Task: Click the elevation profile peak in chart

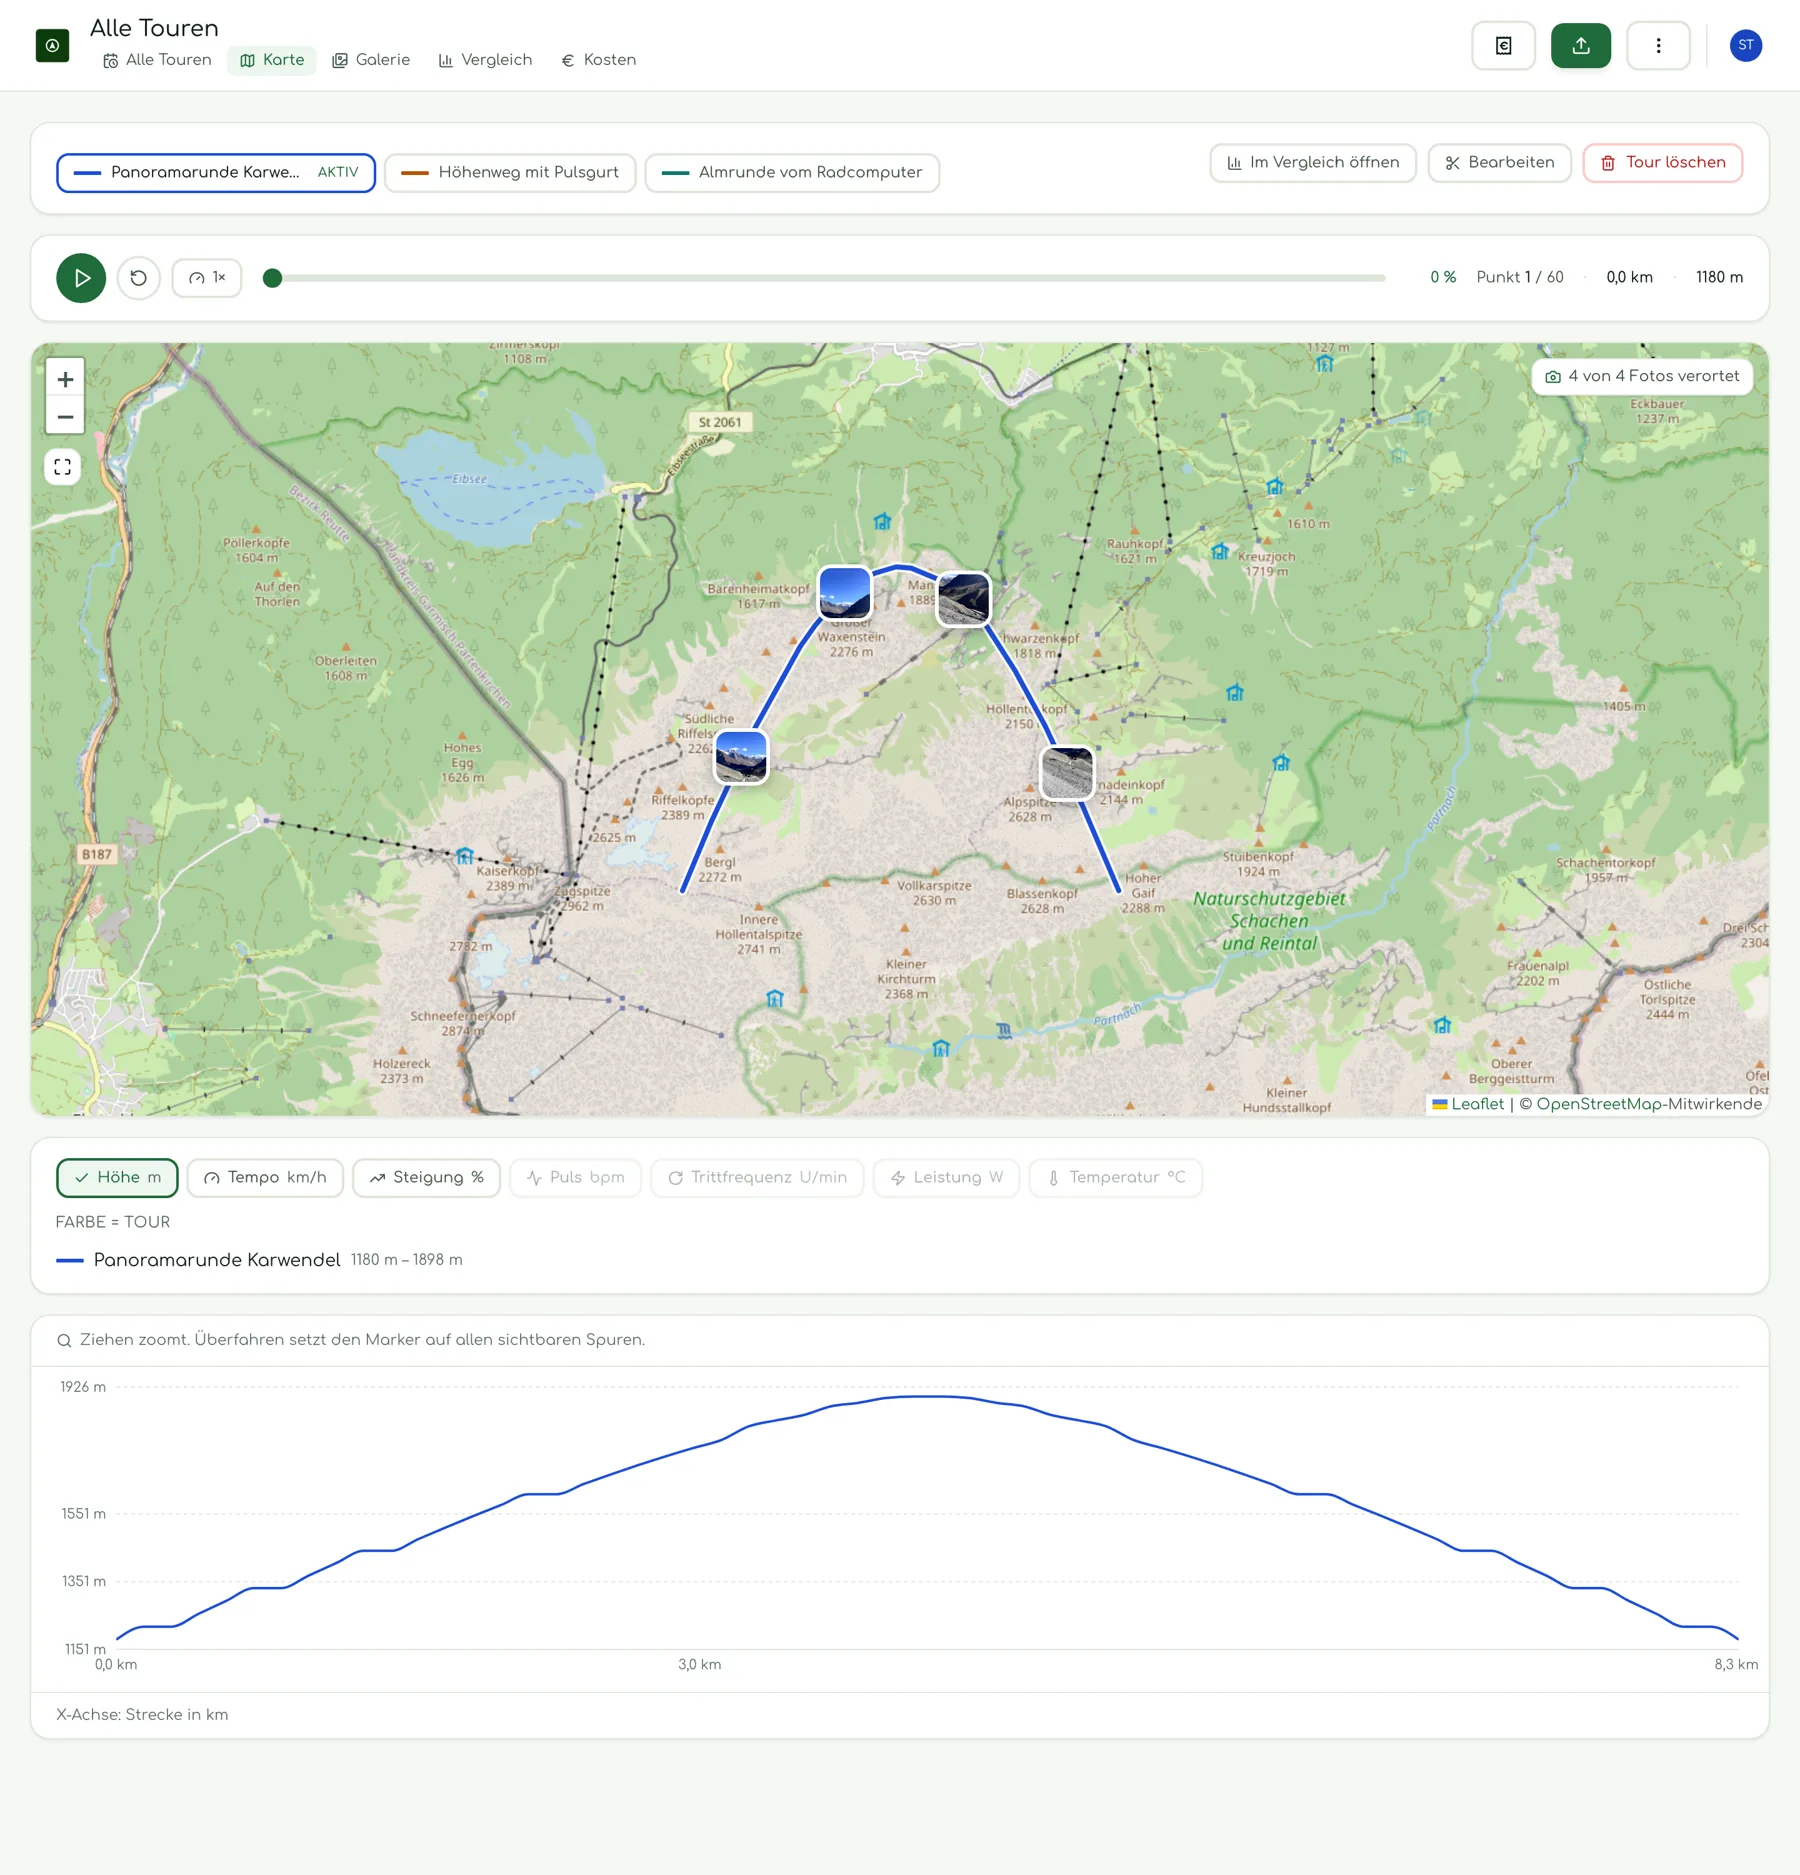Action: point(928,1396)
